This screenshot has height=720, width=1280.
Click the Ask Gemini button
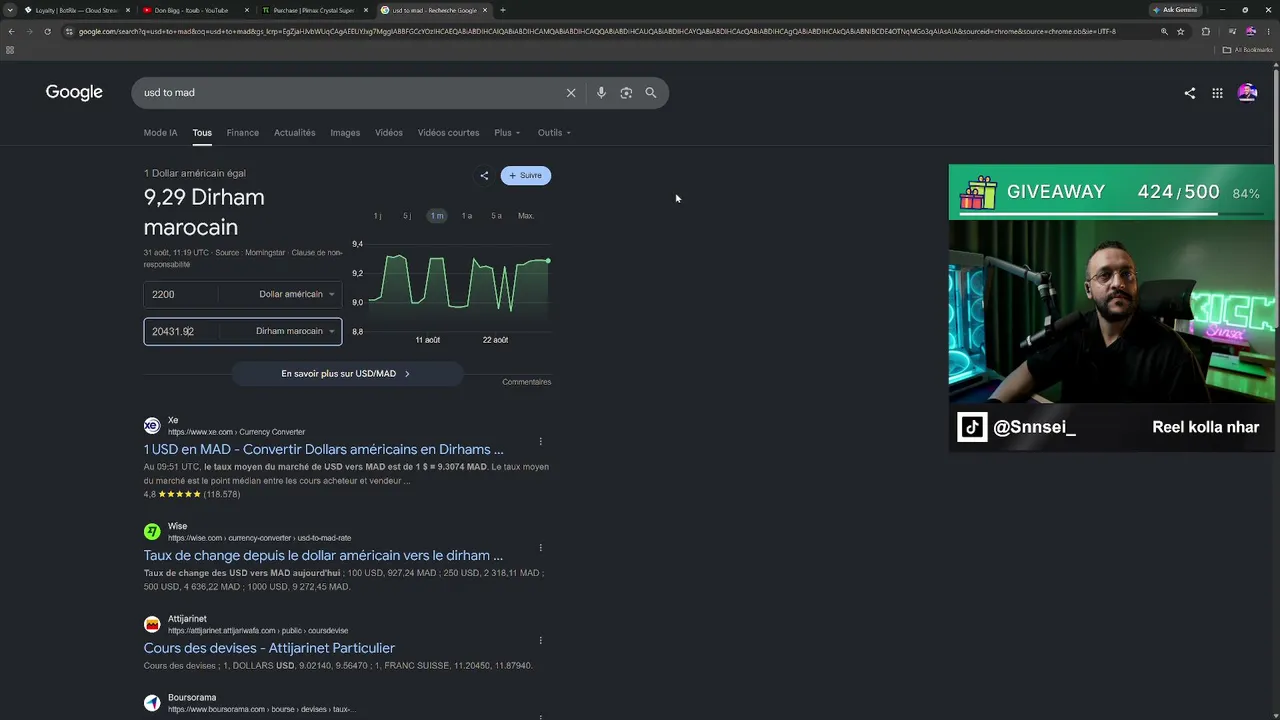tap(1175, 10)
